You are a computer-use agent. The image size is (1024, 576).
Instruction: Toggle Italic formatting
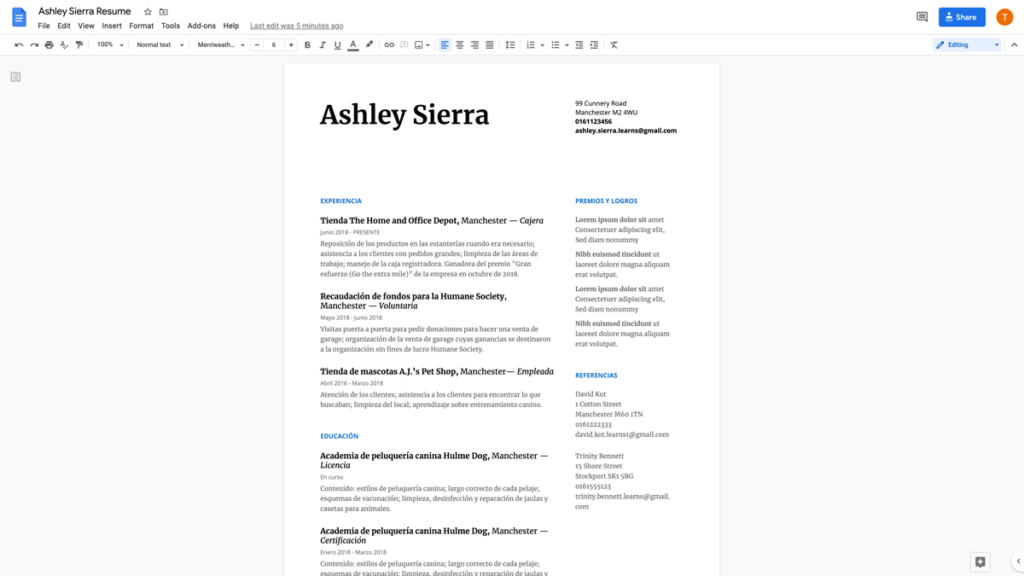(322, 45)
